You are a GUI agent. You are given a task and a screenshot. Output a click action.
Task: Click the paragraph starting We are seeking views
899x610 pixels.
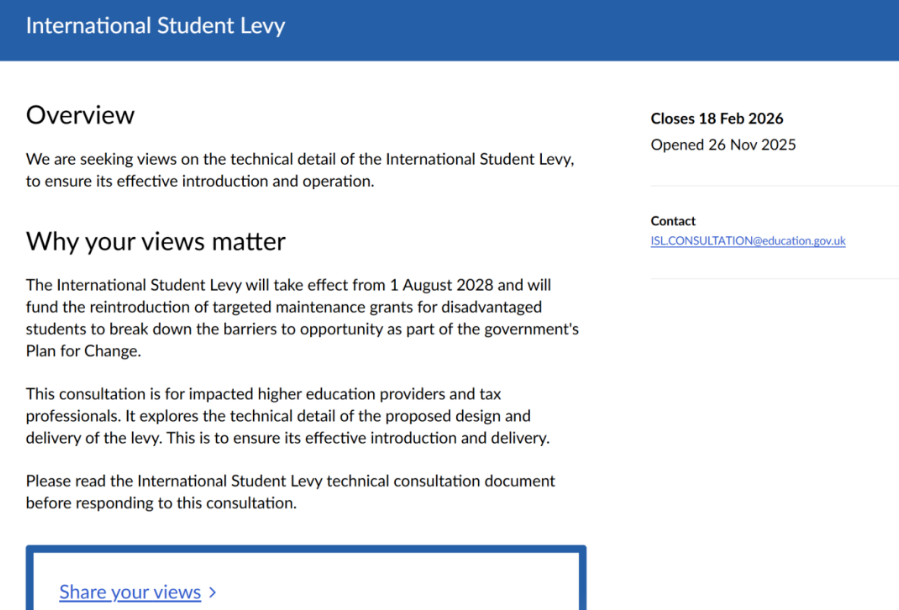(300, 170)
